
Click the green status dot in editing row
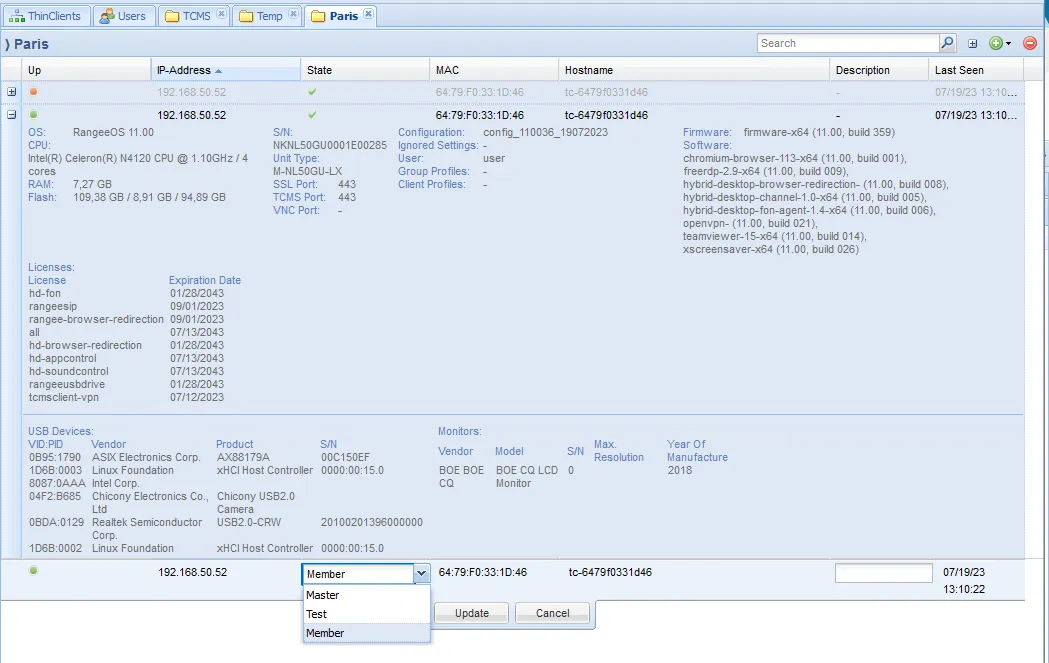pos(33,571)
